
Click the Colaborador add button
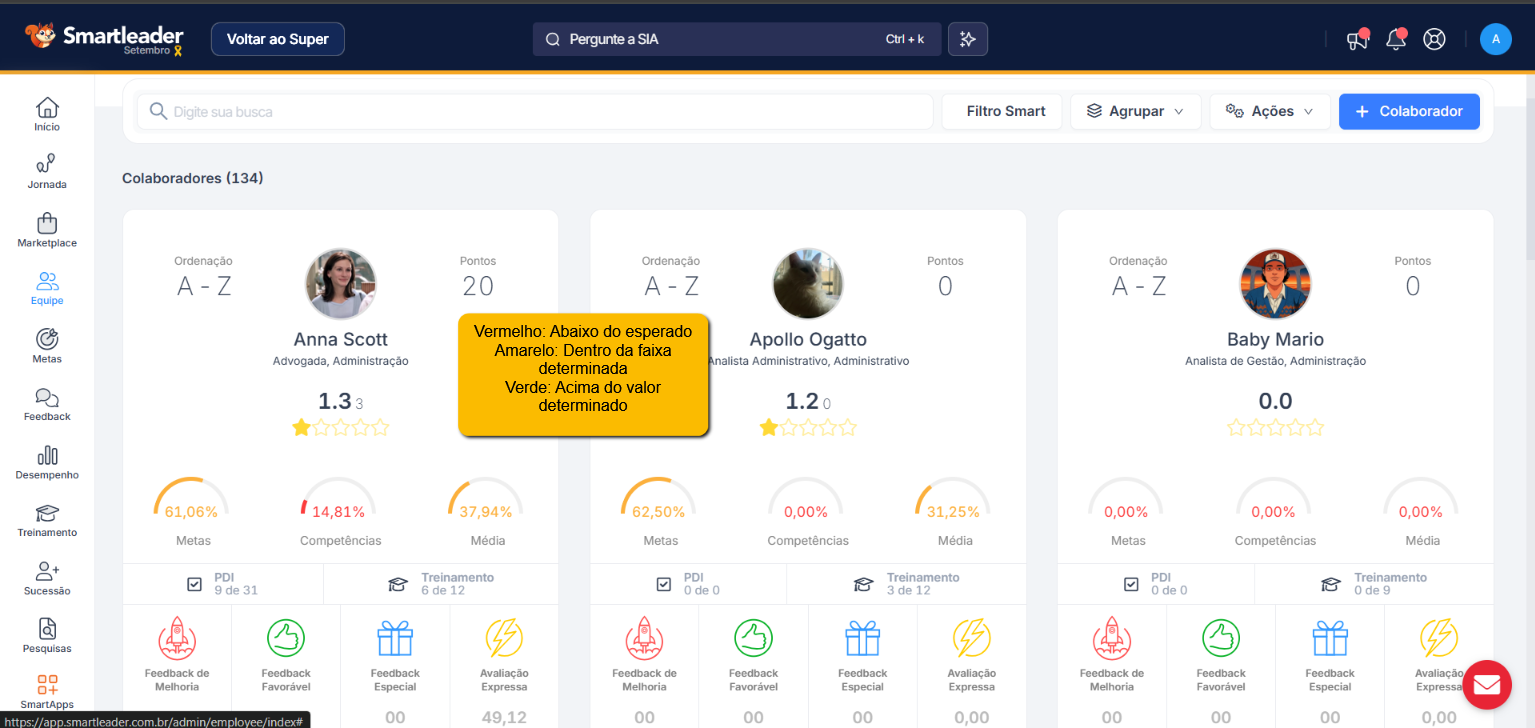1408,112
